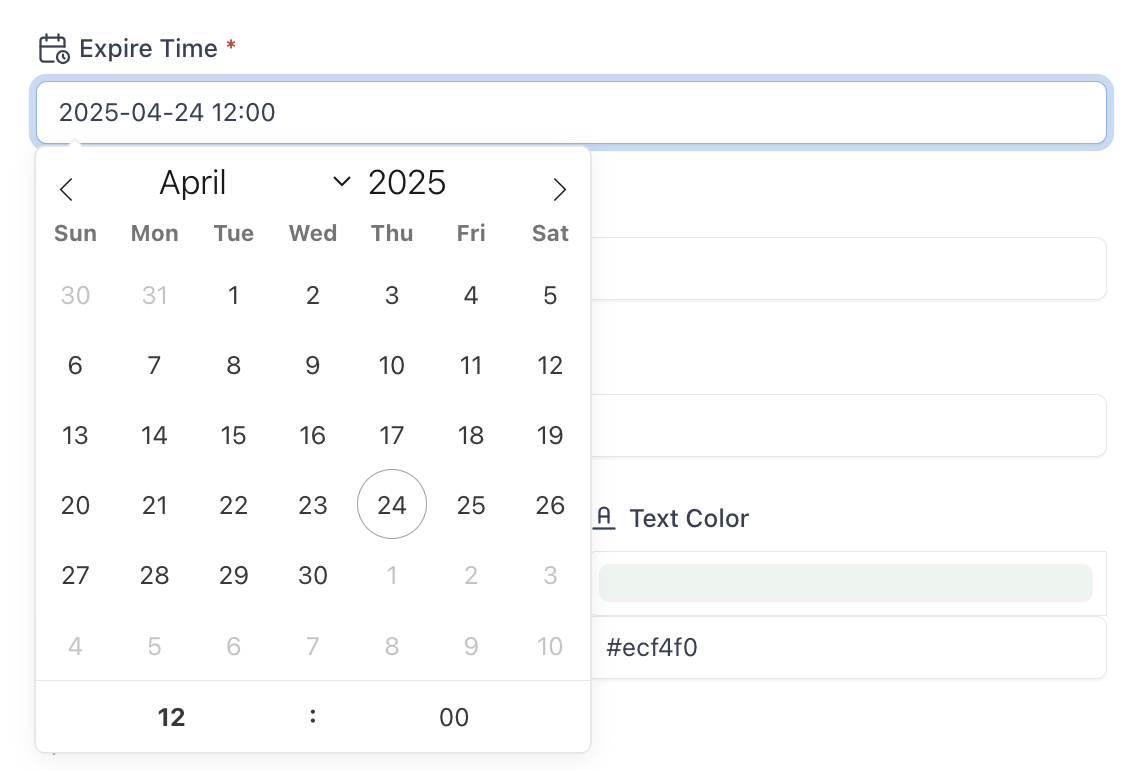This screenshot has height=770, width=1140.
Task: Click the Expire Time input field
Action: 571,112
